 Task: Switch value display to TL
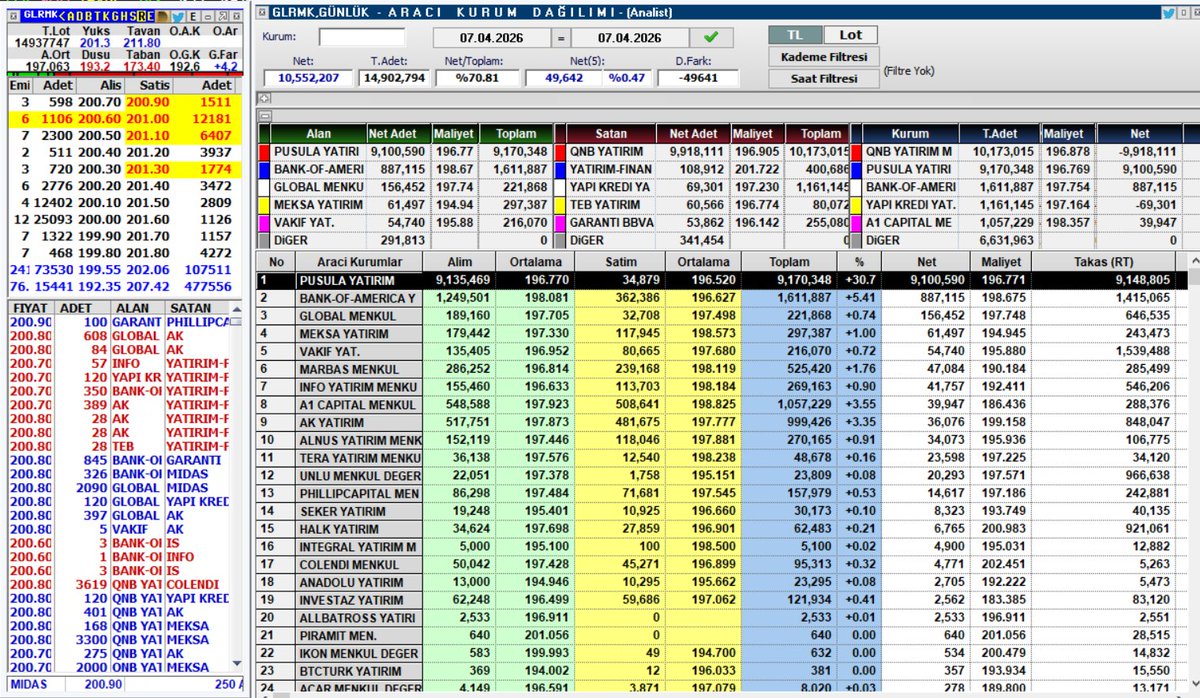pyautogui.click(x=795, y=35)
